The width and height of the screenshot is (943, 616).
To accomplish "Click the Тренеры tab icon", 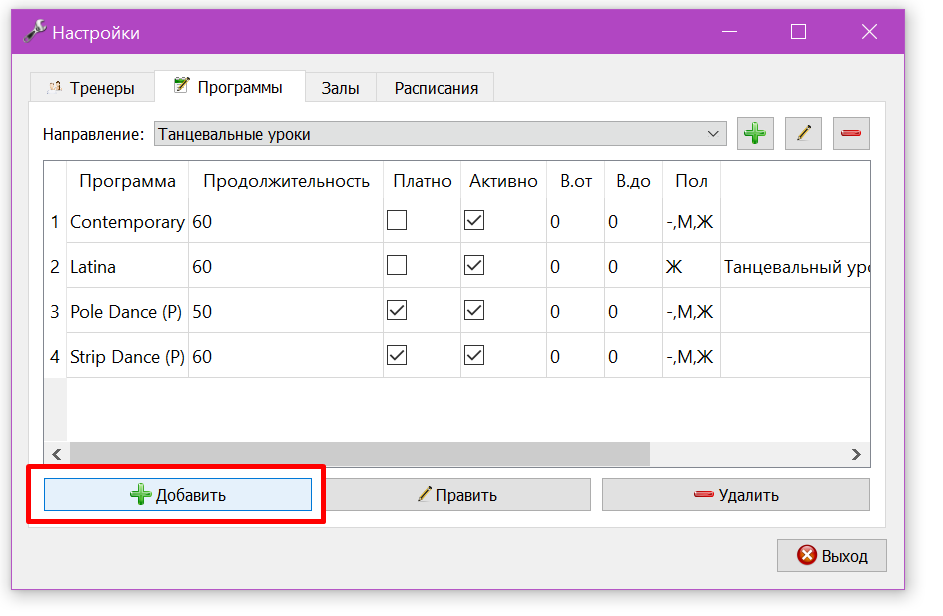I will click(55, 87).
